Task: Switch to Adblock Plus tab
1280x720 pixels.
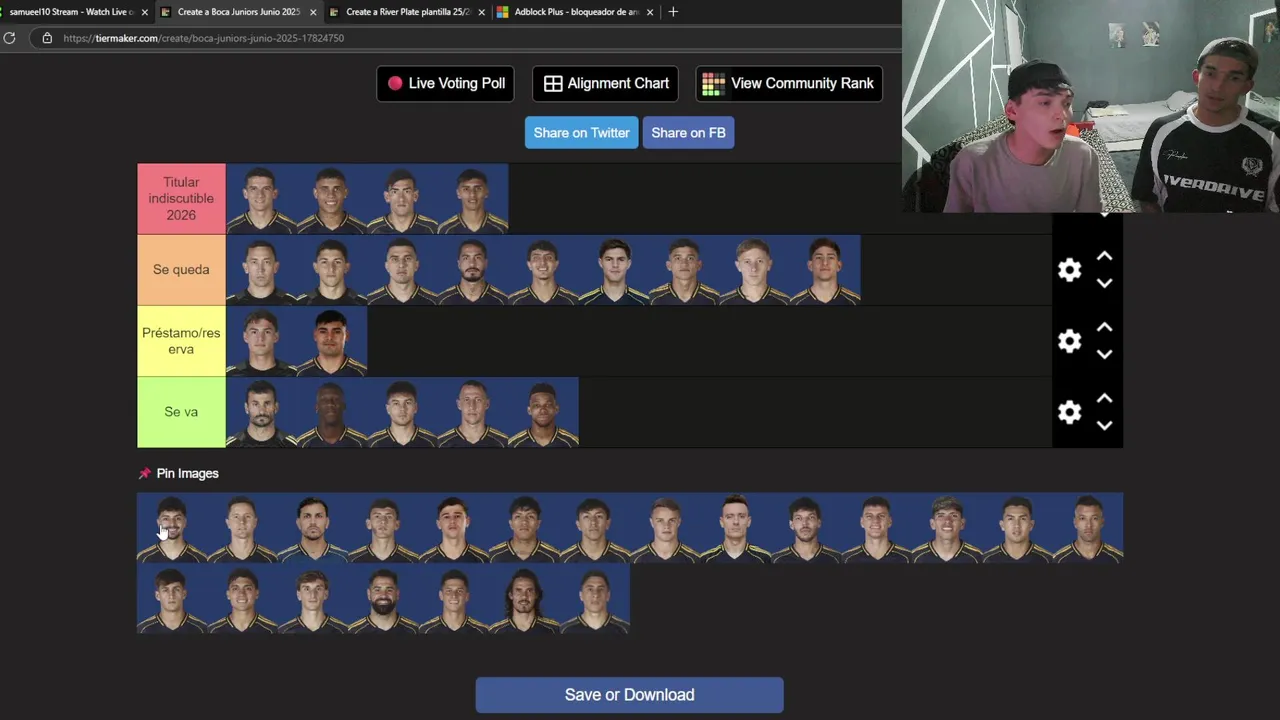Action: click(575, 12)
